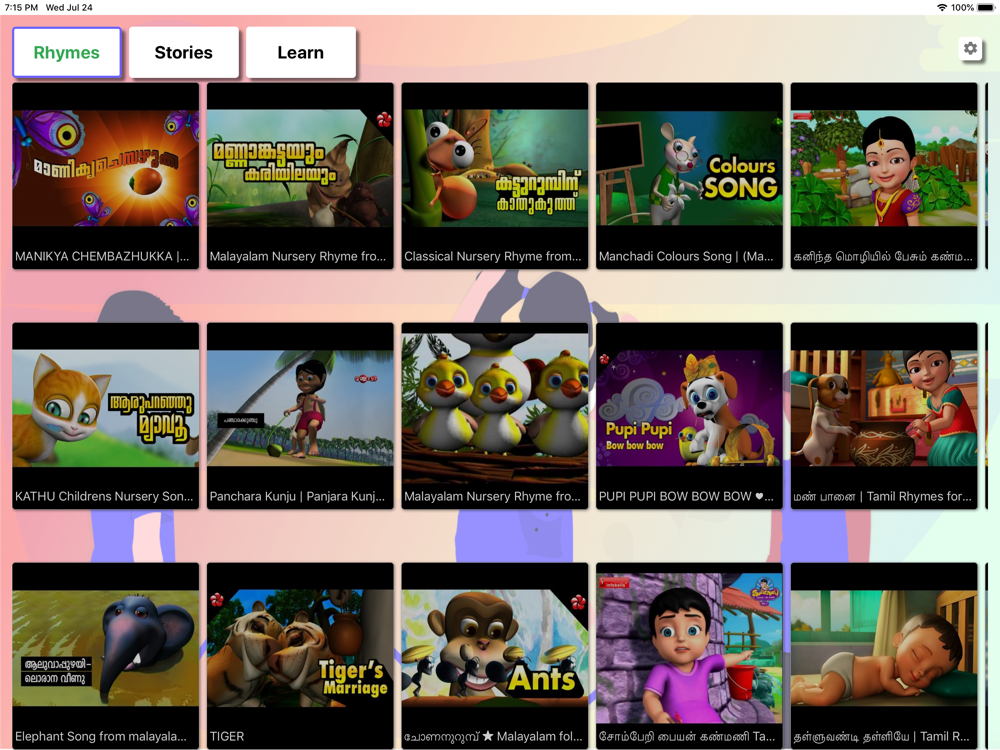The height and width of the screenshot is (750, 1000).
Task: Tap the battery icon in status bar
Action: tap(986, 8)
